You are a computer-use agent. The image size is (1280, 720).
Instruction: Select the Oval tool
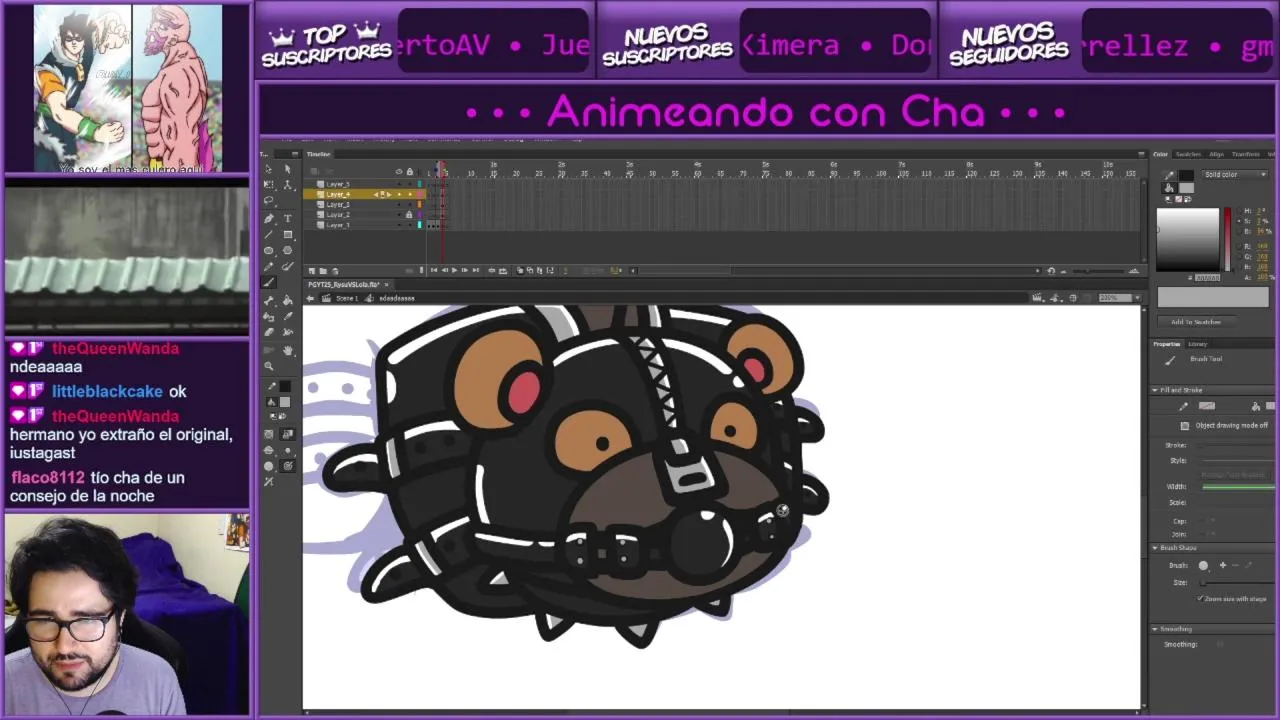tap(268, 250)
